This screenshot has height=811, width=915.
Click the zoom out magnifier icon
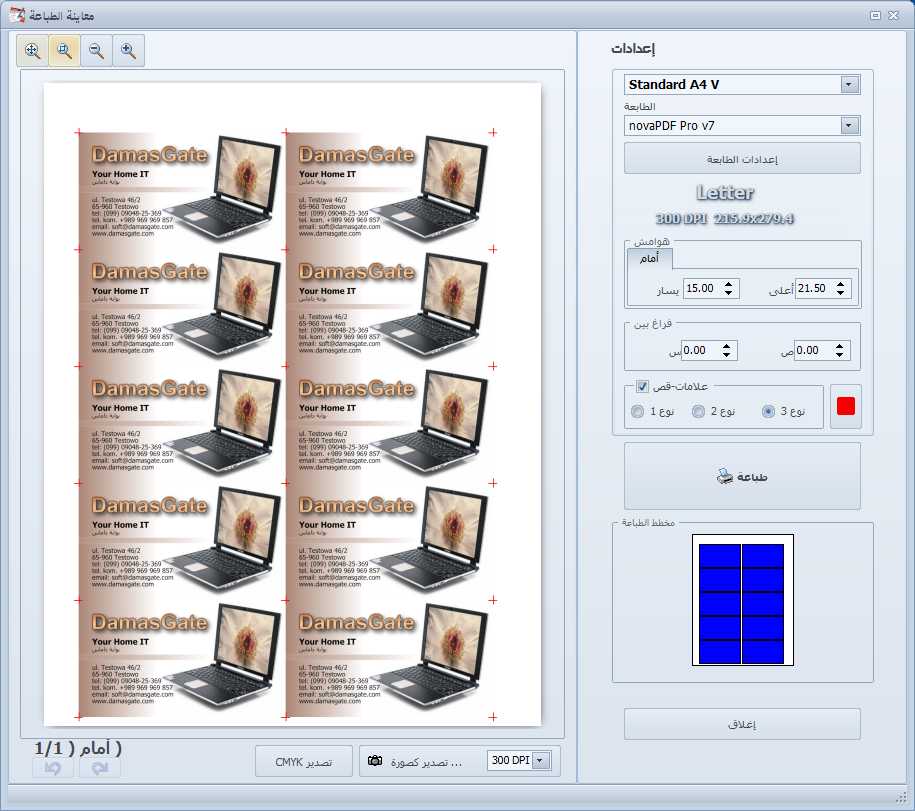pos(96,51)
